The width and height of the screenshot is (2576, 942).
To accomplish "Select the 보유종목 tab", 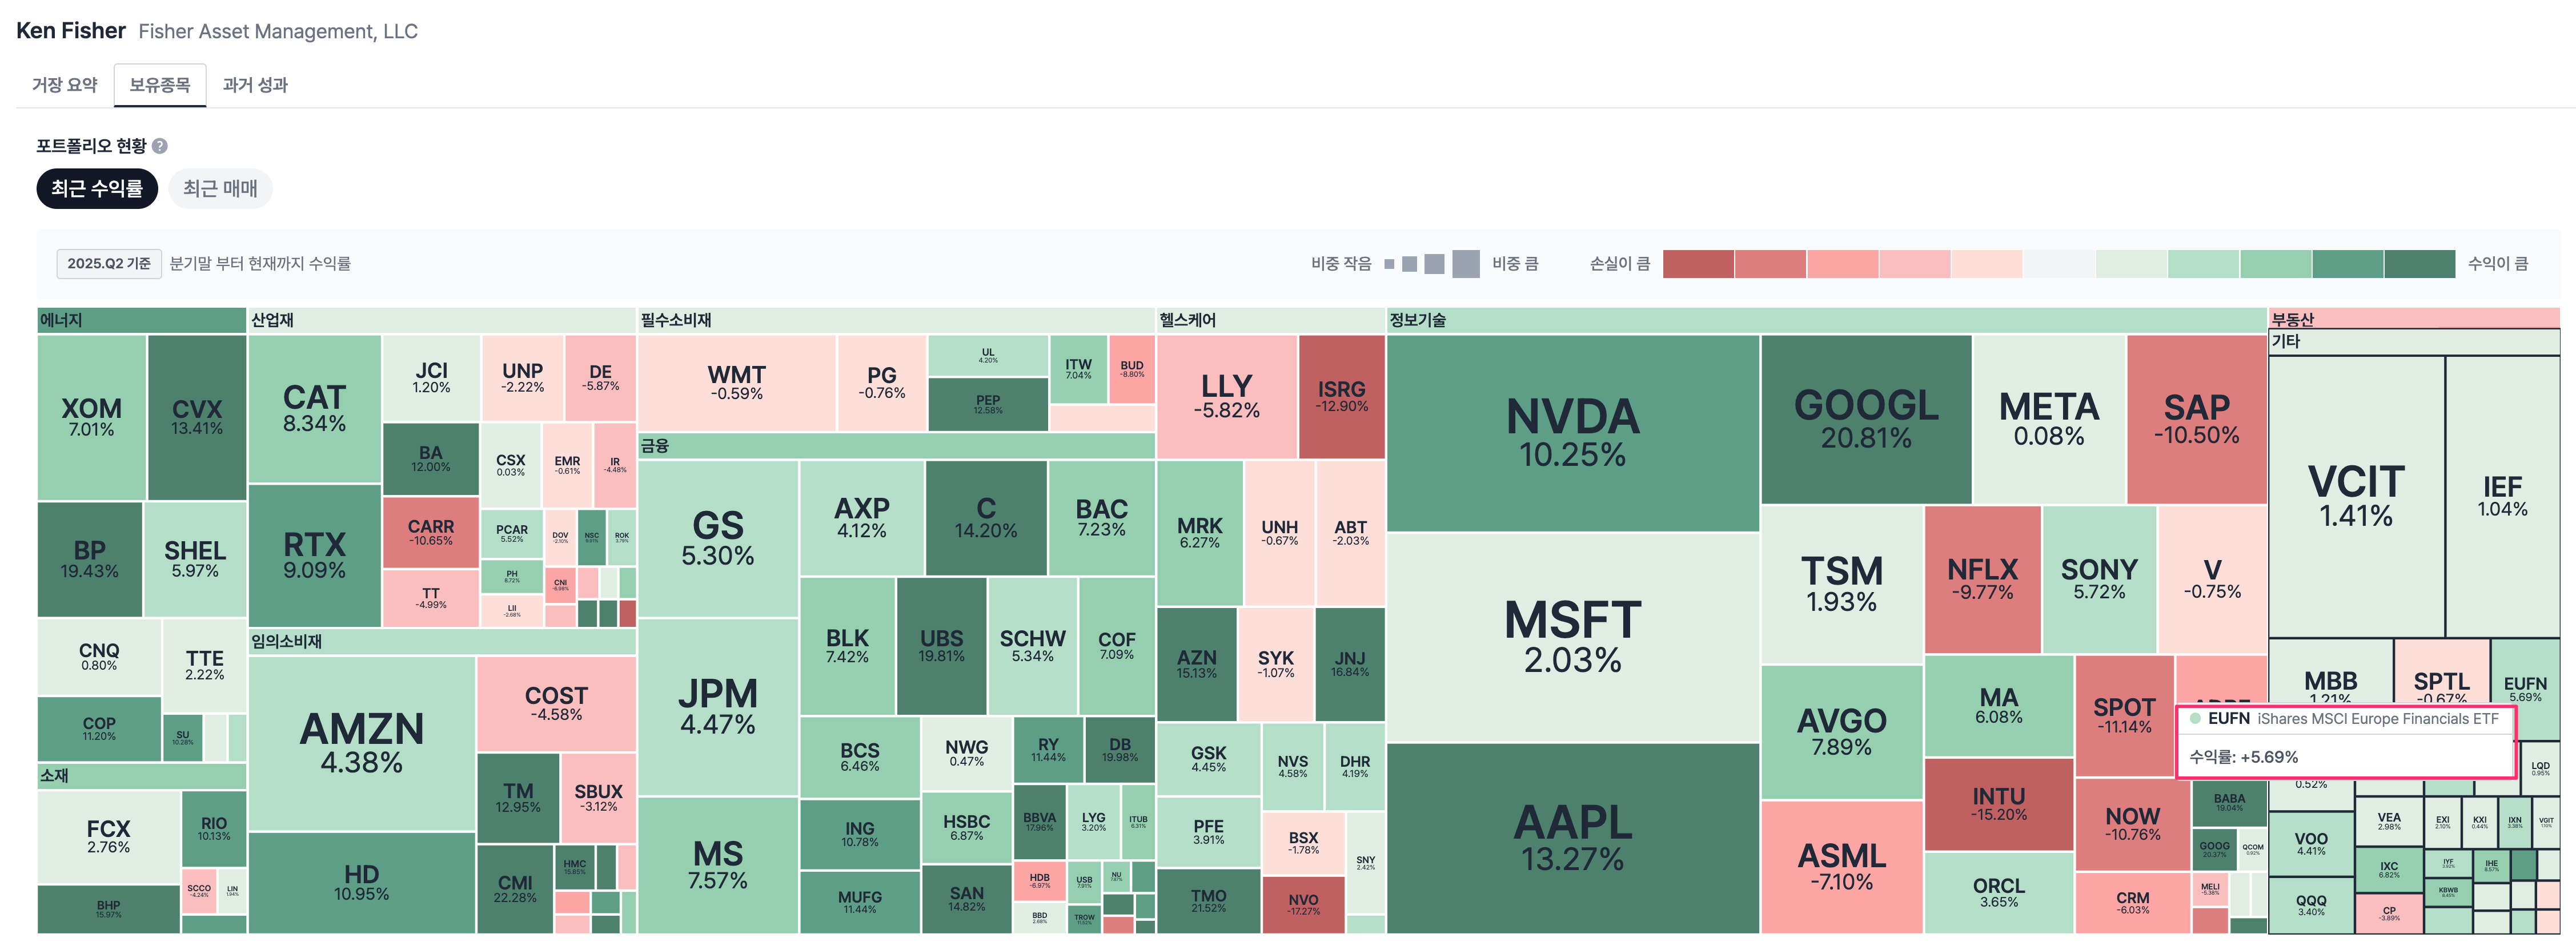I will tap(160, 85).
